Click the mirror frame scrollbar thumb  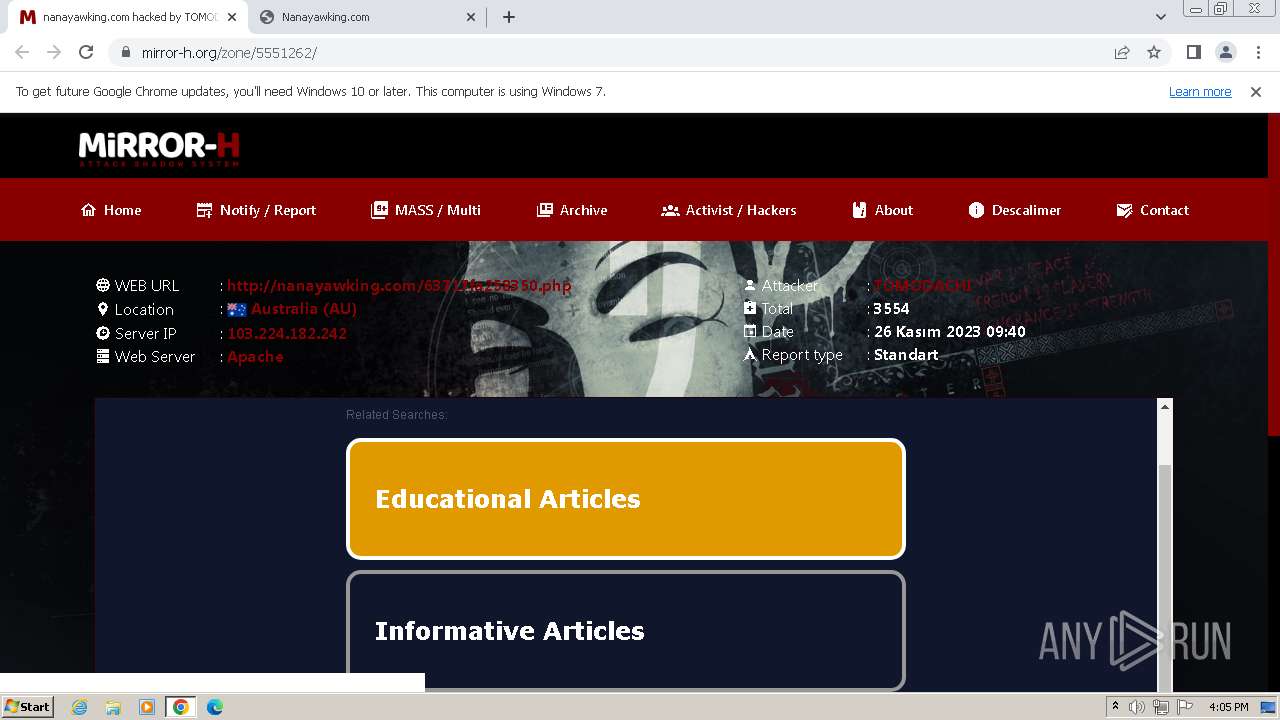coord(1164,577)
